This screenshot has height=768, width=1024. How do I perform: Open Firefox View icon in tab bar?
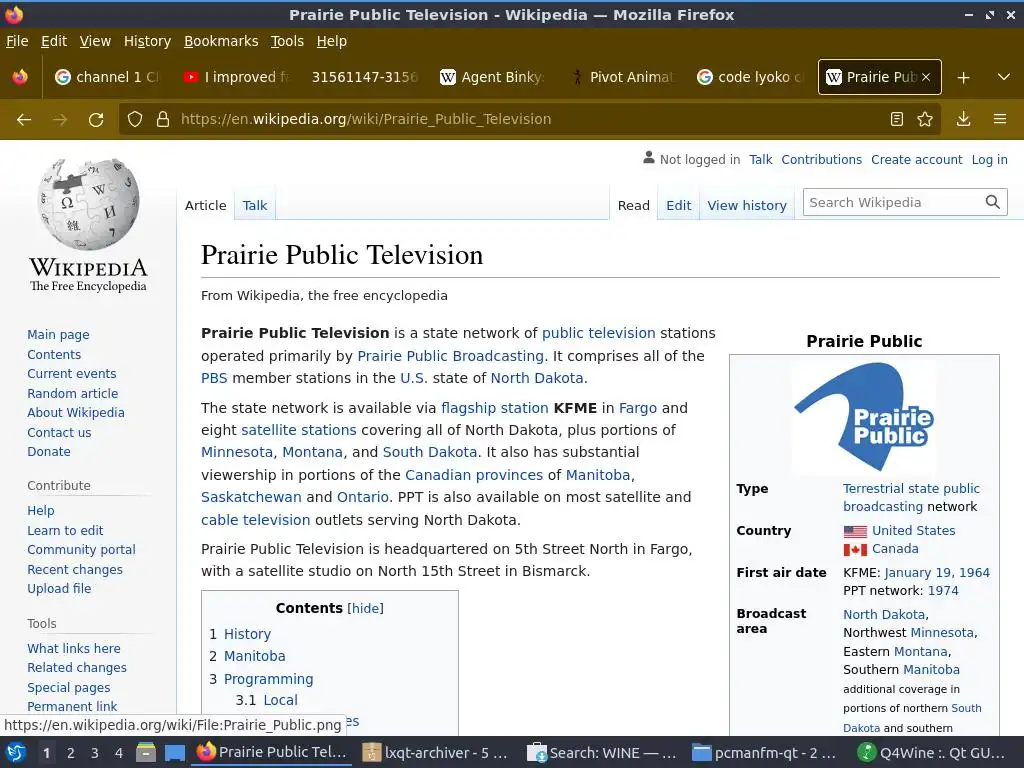point(20,77)
